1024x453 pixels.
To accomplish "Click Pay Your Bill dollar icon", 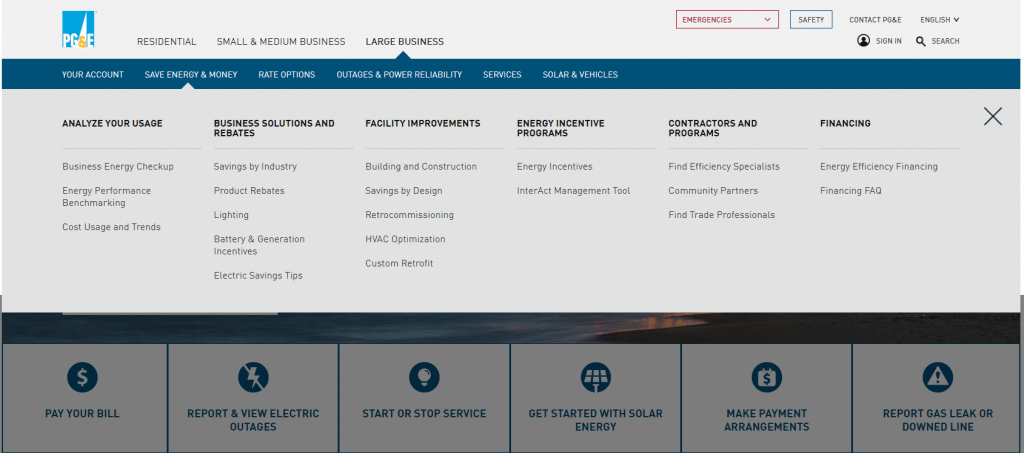I will coord(82,377).
